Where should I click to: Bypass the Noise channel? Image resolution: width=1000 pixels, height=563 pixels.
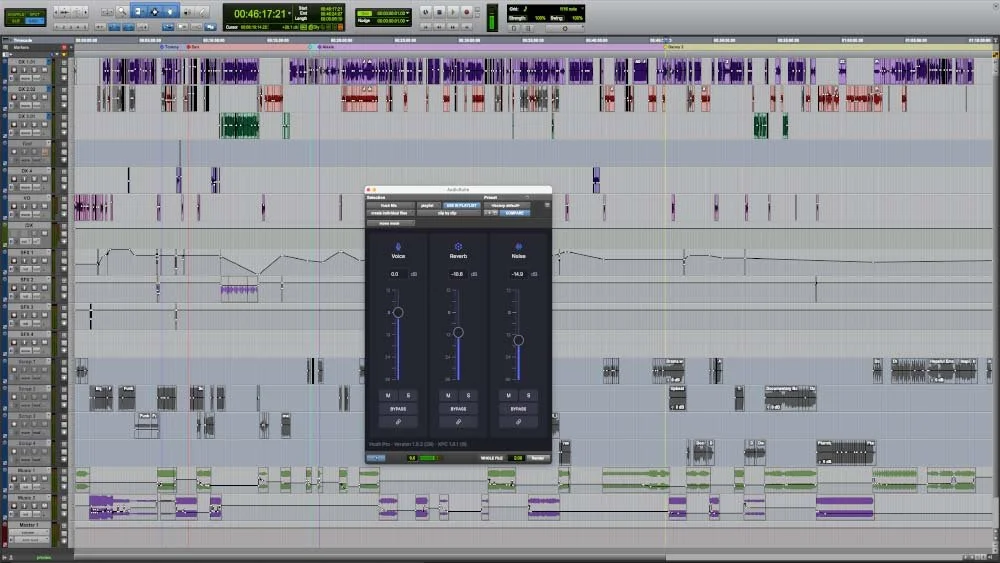[518, 409]
